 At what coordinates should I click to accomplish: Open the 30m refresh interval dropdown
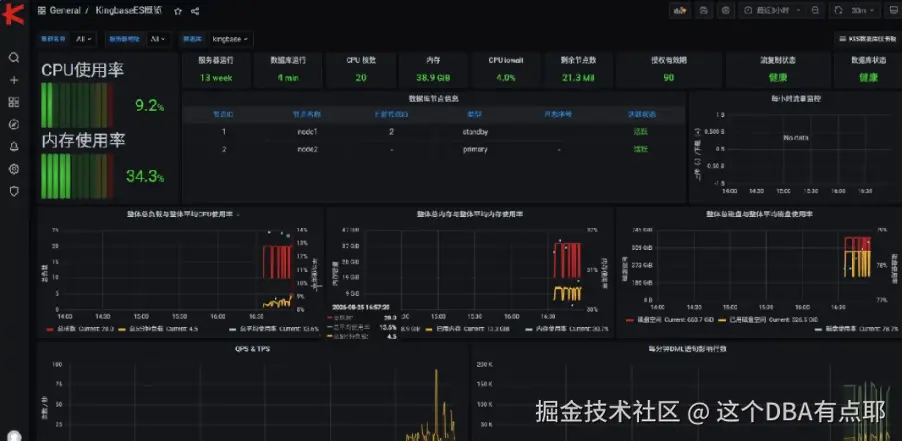[x=863, y=10]
